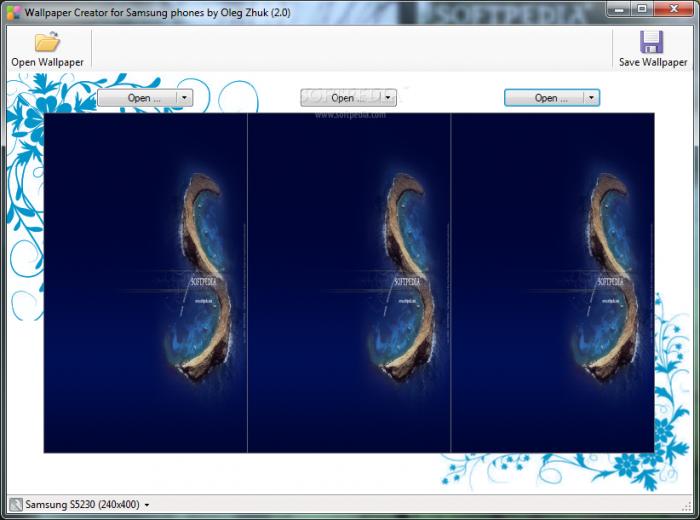
Task: Click the Open Wallpaper folder icon
Action: coord(47,42)
